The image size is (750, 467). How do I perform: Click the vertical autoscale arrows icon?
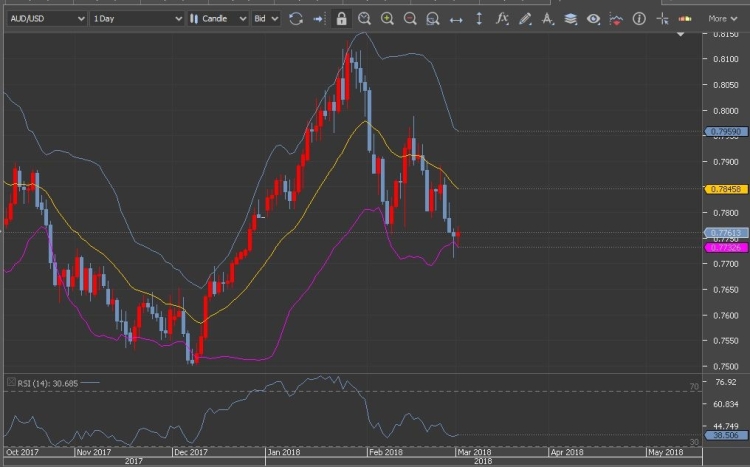pos(479,18)
